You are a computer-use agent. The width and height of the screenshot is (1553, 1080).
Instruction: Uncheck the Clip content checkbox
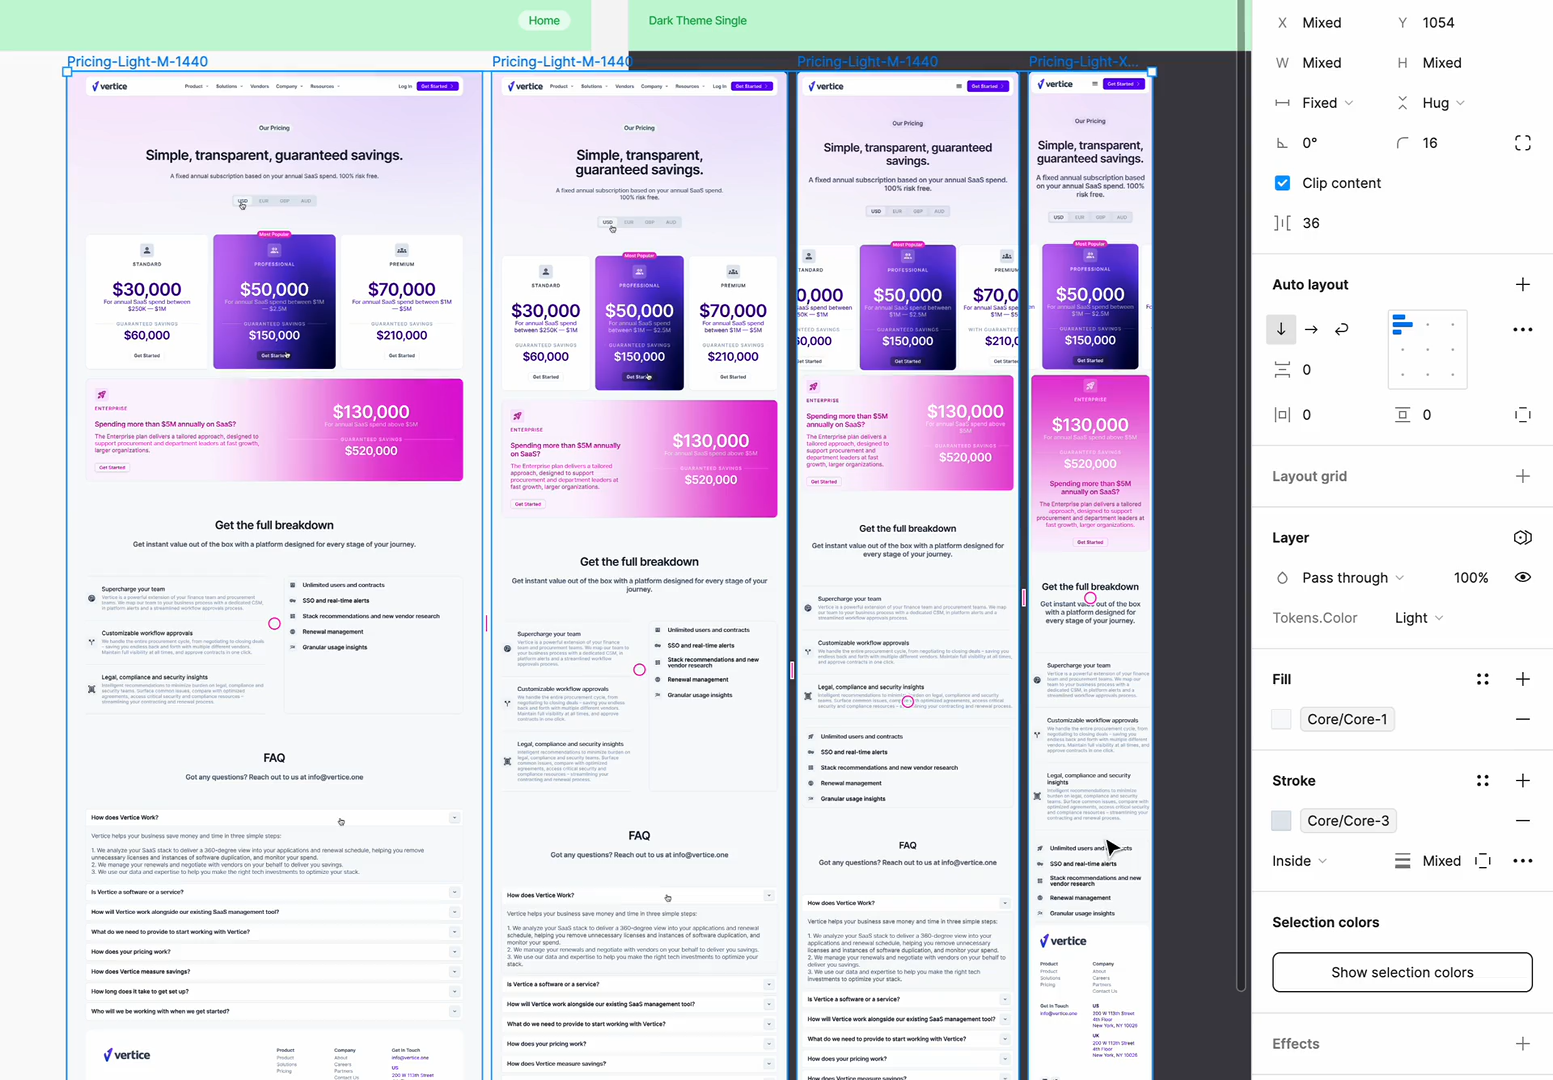pos(1282,183)
